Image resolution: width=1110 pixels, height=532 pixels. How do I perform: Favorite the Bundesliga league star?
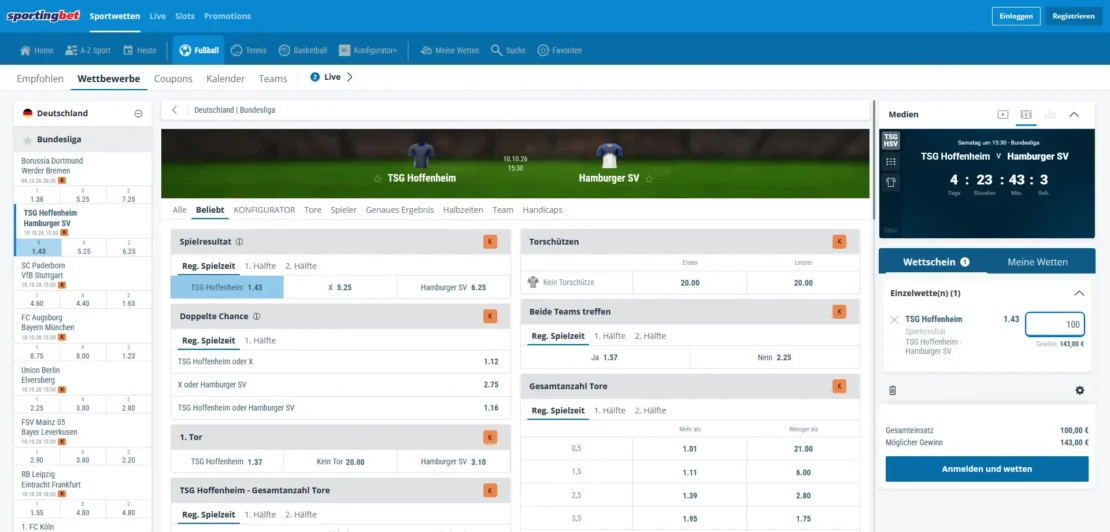pyautogui.click(x=28, y=140)
